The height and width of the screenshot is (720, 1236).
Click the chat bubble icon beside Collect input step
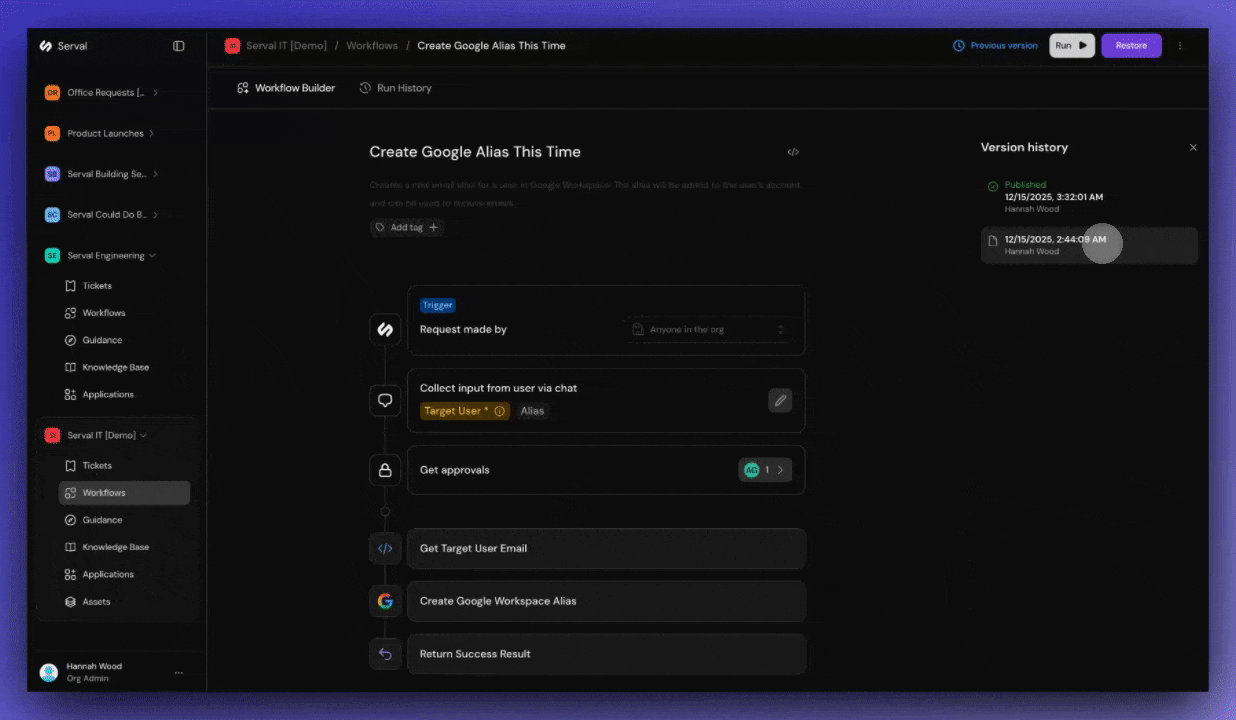385,400
